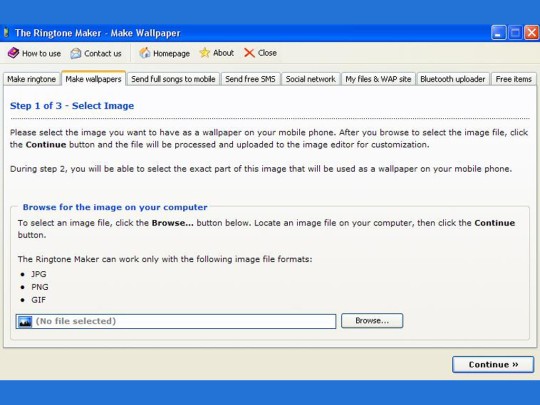Open How to use help text
The image size is (540, 405).
tap(41, 53)
